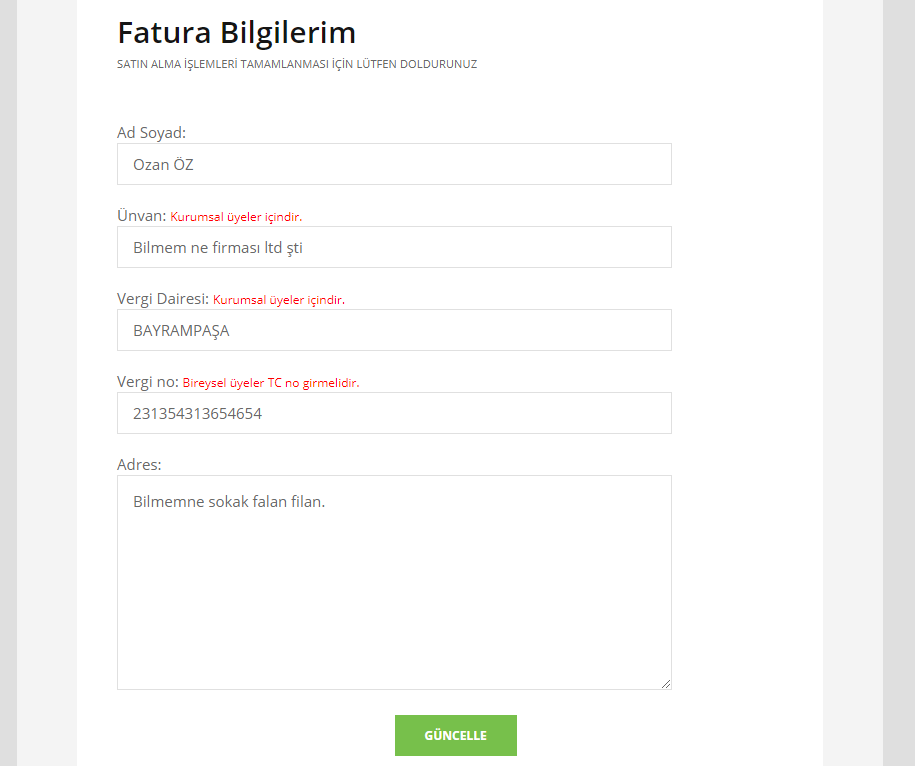Click the text Ozan ÖZ
The image size is (915, 766).
point(163,164)
